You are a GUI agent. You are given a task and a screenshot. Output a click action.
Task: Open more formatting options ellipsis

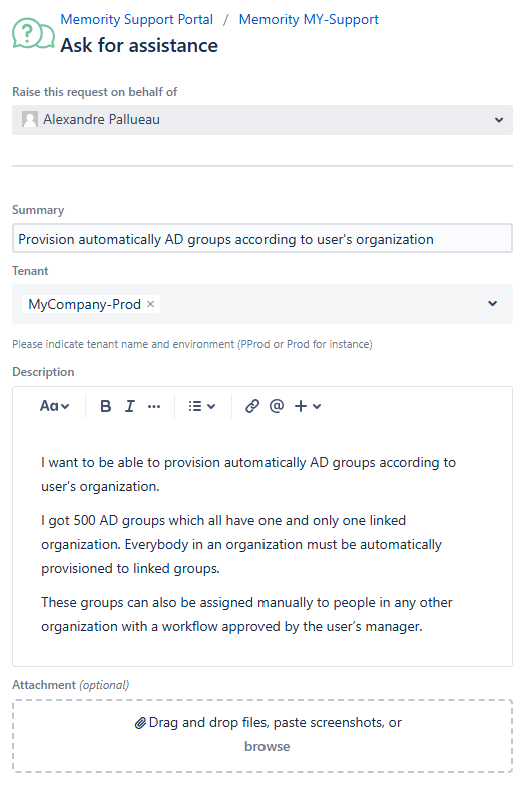pos(154,407)
